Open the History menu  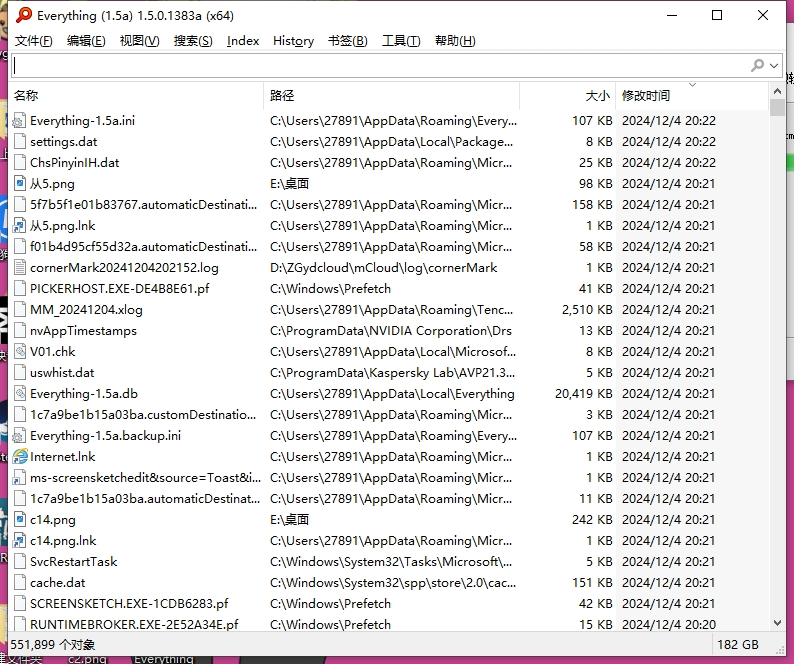point(293,41)
